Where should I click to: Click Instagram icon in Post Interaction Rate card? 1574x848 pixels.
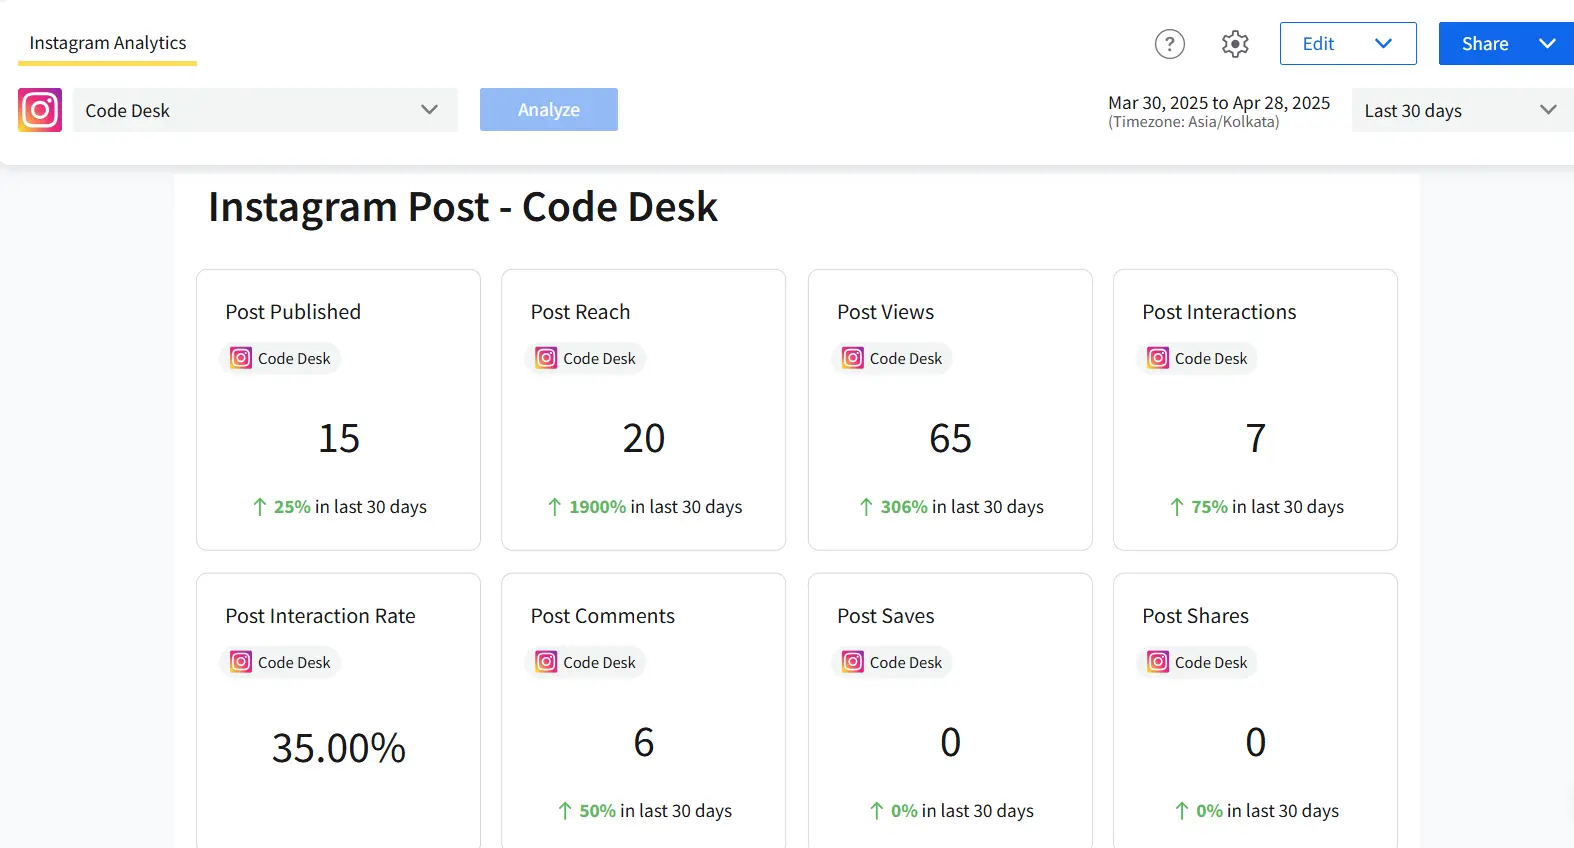[241, 662]
